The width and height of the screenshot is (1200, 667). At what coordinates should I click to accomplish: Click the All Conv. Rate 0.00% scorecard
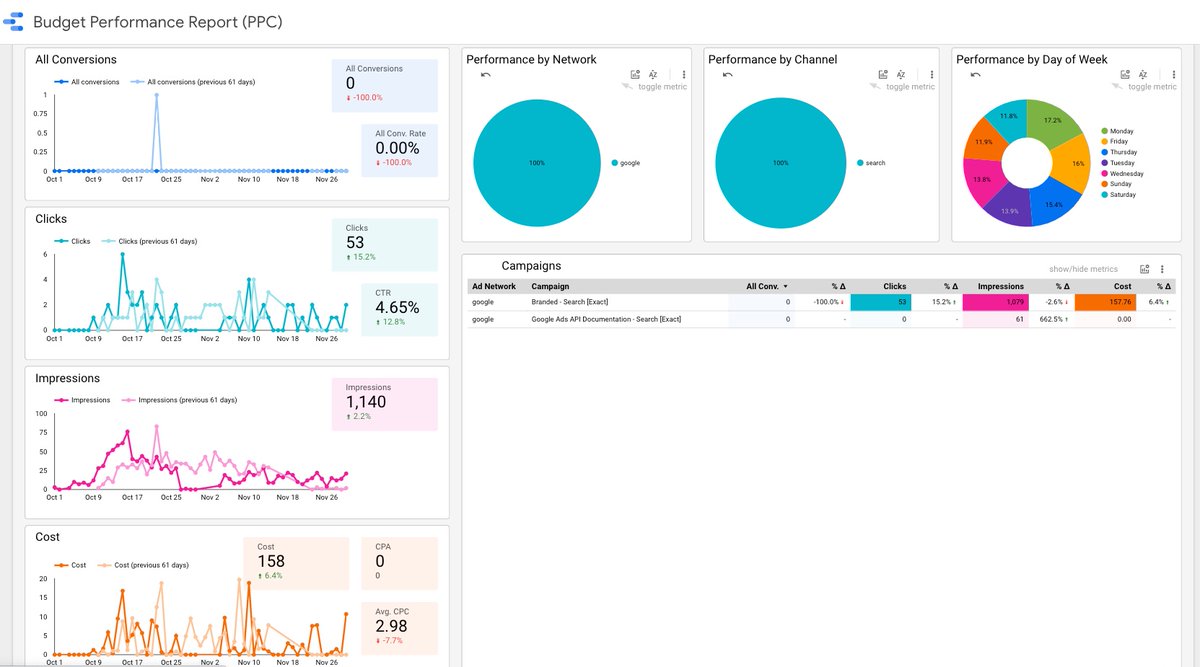(x=398, y=150)
